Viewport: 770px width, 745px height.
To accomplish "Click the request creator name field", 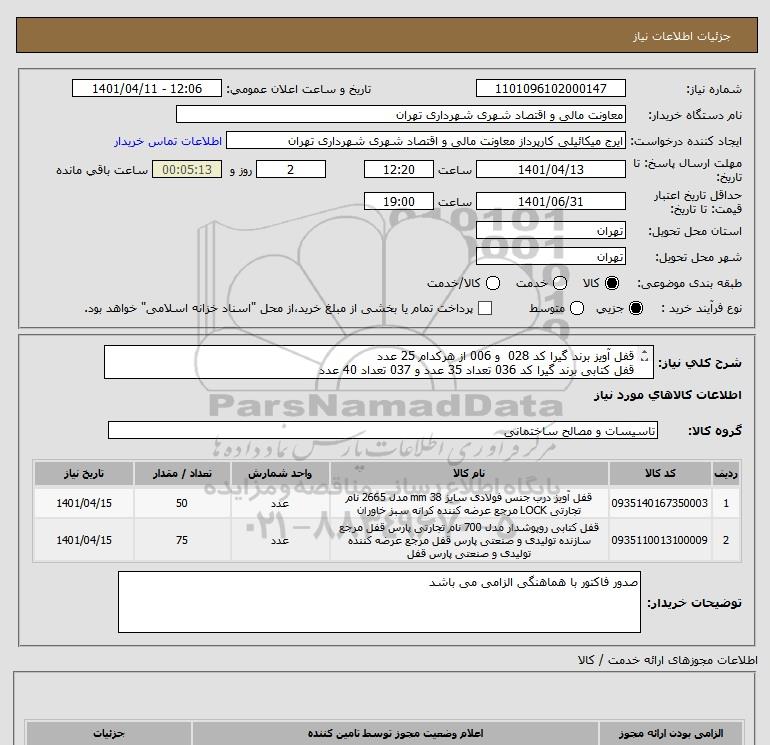I will (426, 140).
